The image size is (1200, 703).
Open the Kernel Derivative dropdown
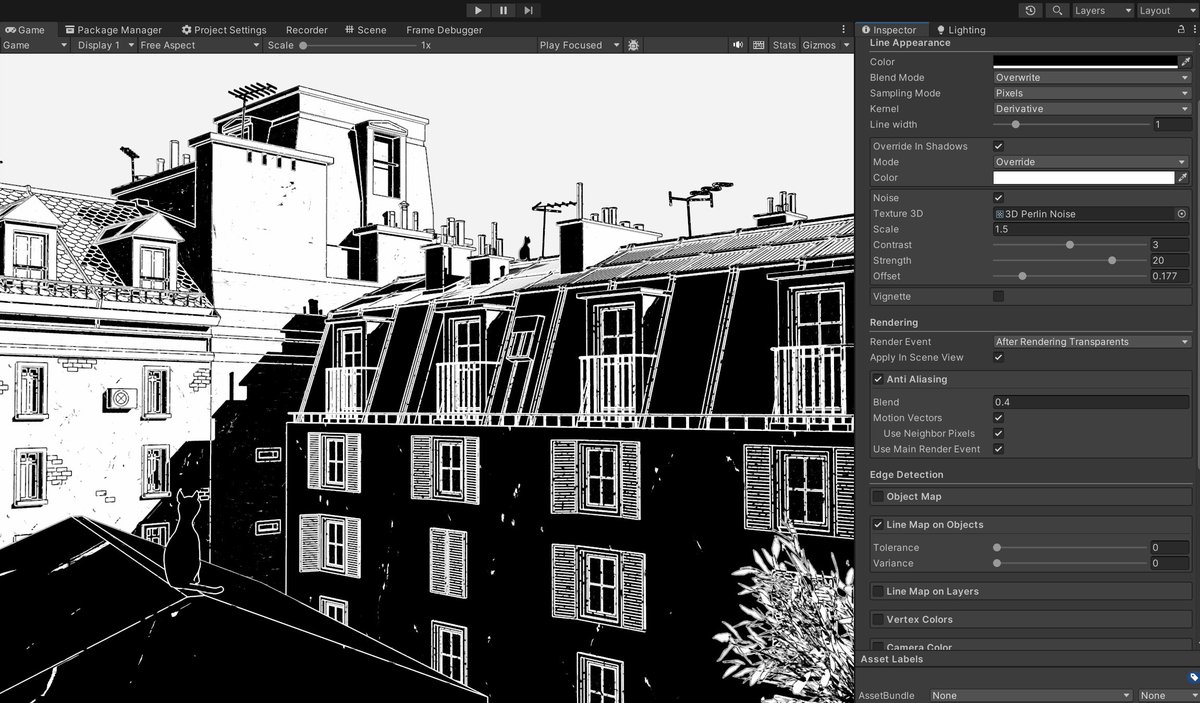[x=1092, y=108]
